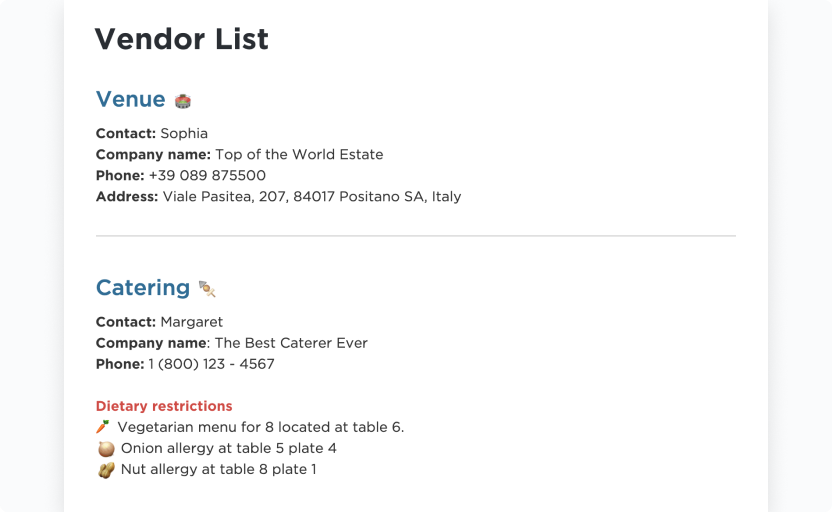This screenshot has height=512, width=832.
Task: Click catering contact name Margaret
Action: click(191, 322)
